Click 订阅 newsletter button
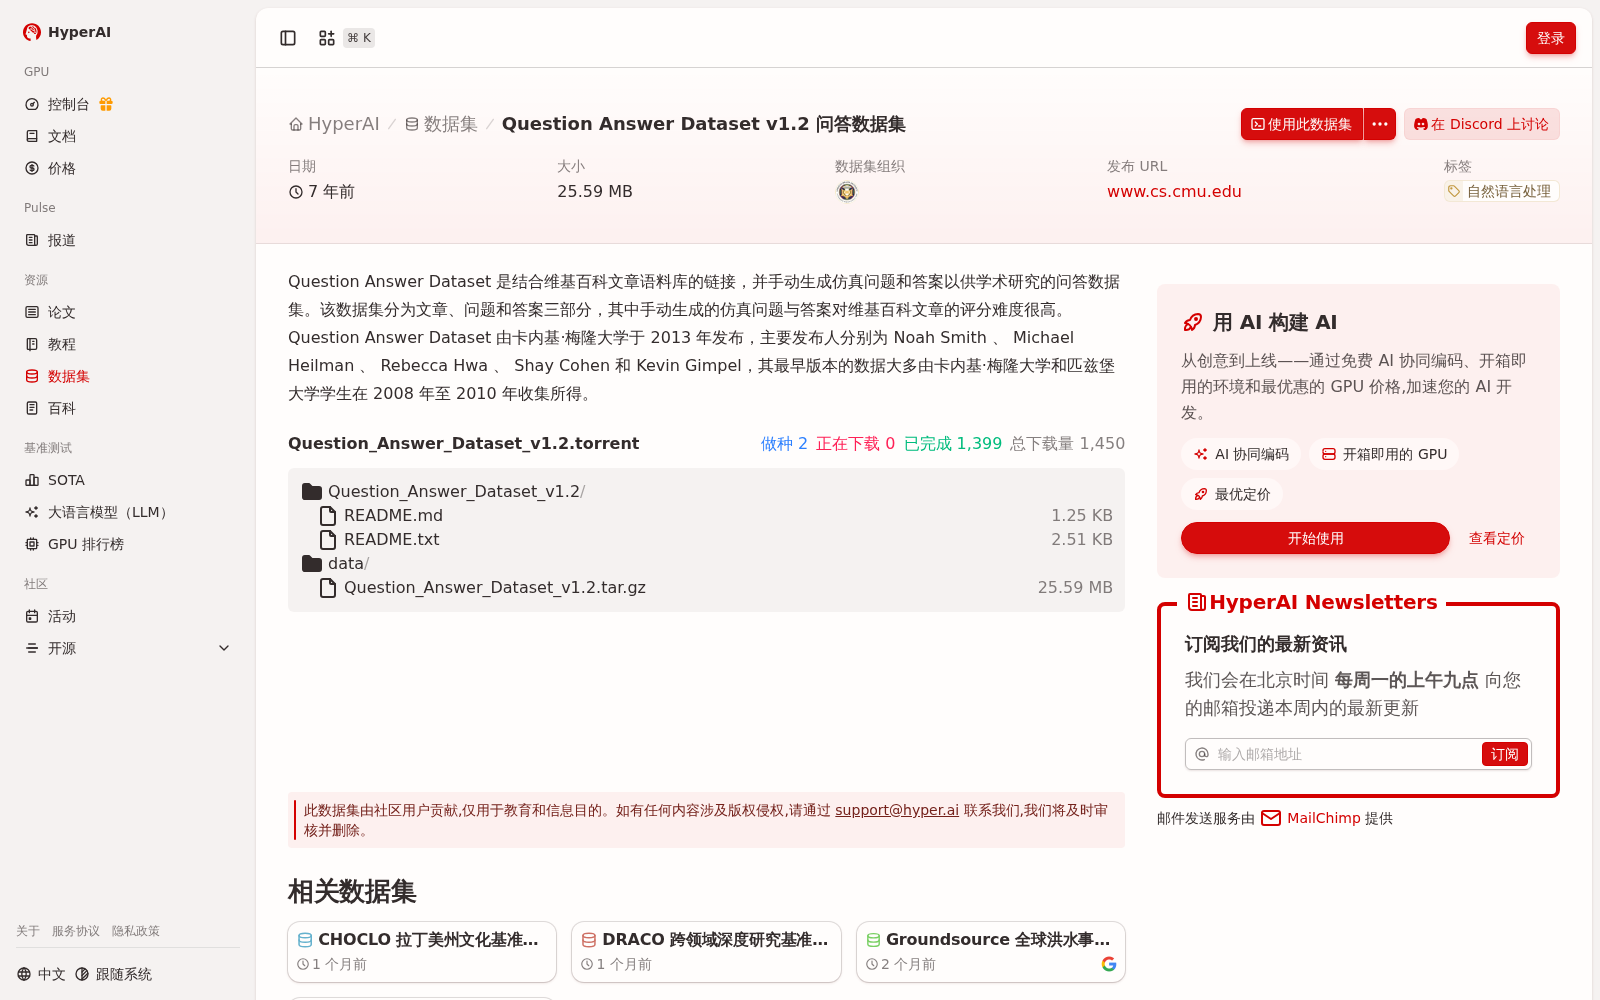 pyautogui.click(x=1504, y=754)
